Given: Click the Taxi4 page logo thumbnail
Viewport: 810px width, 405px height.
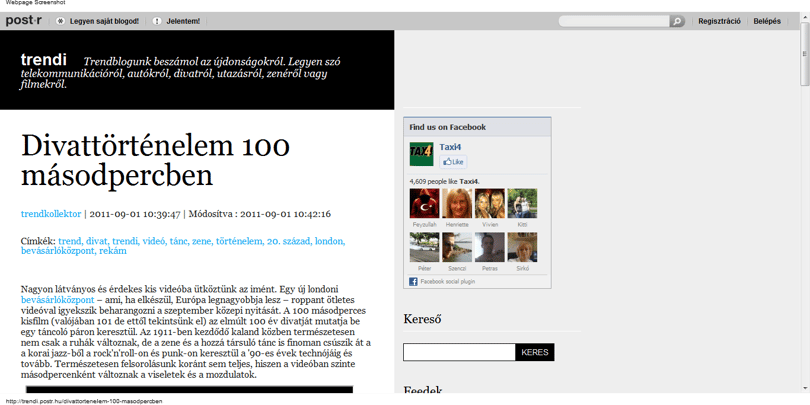Looking at the screenshot, I should tap(422, 154).
